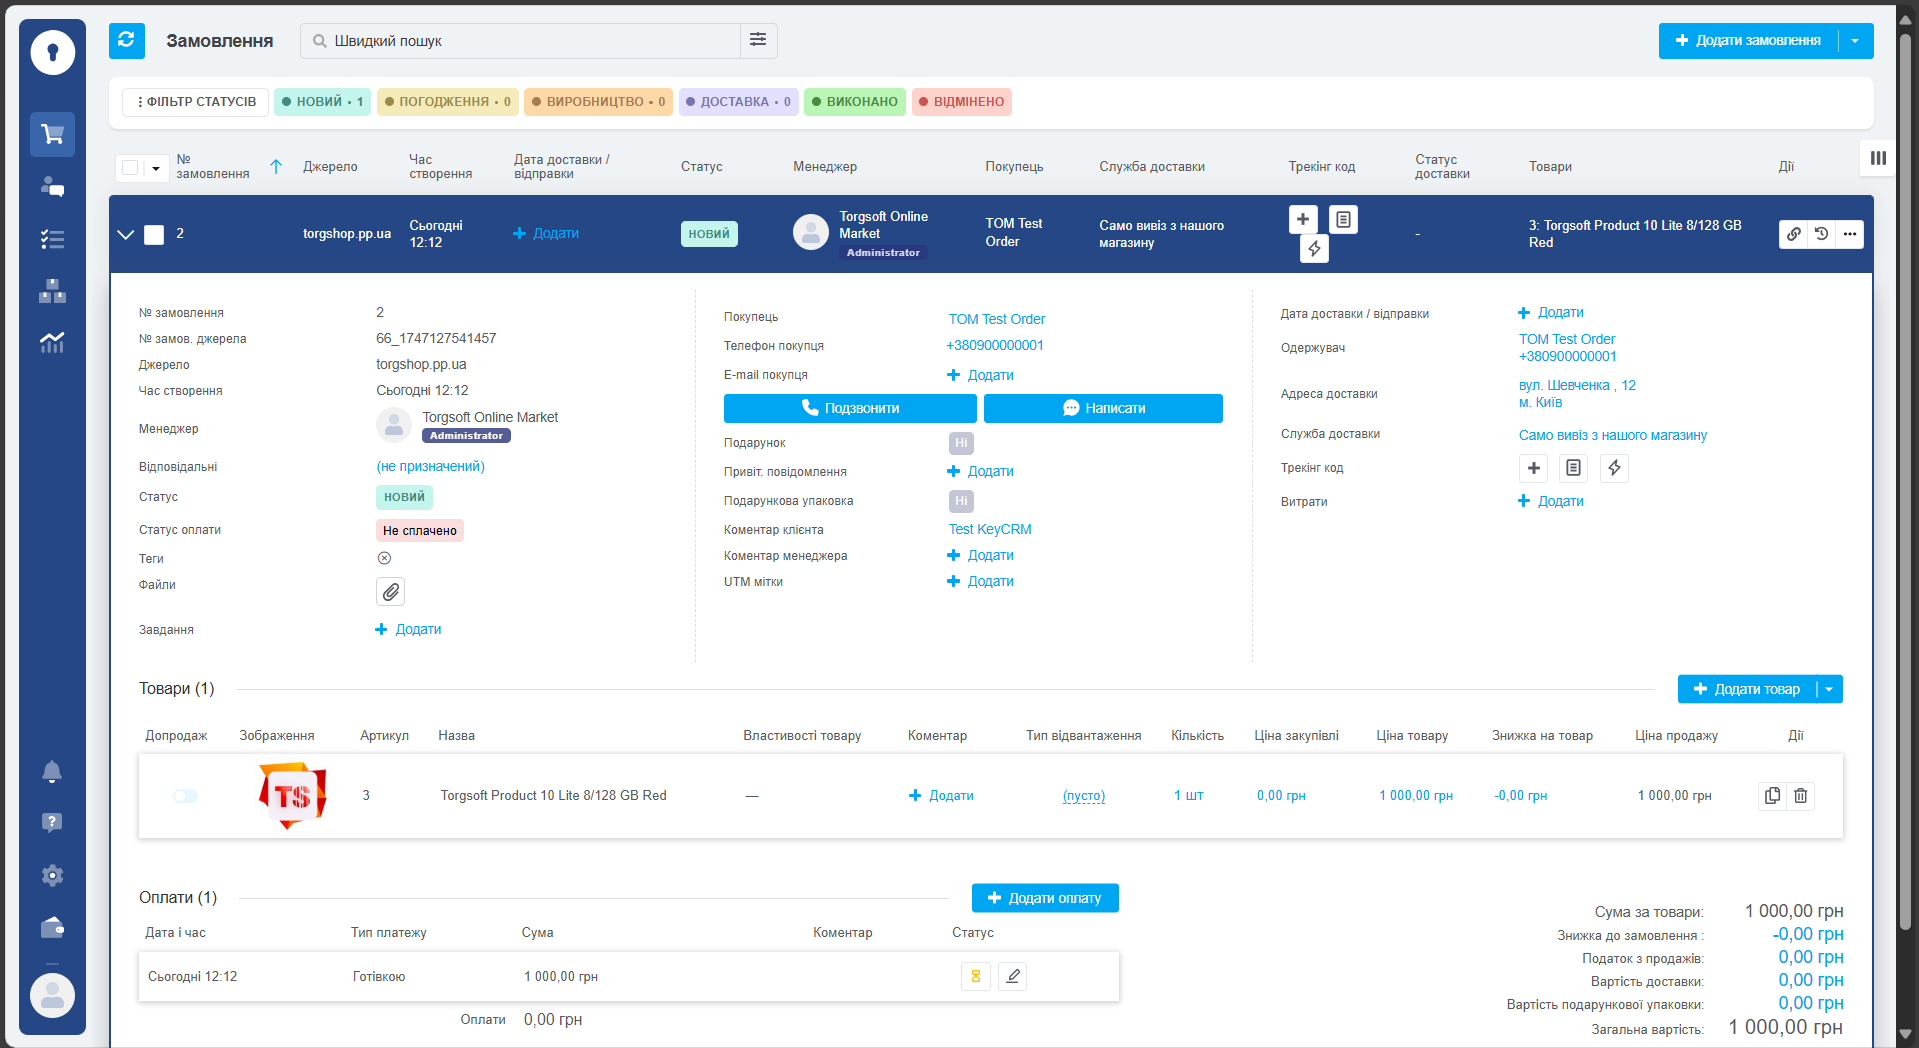
Task: Copy the product row with duplicate icon
Action: (x=1772, y=796)
